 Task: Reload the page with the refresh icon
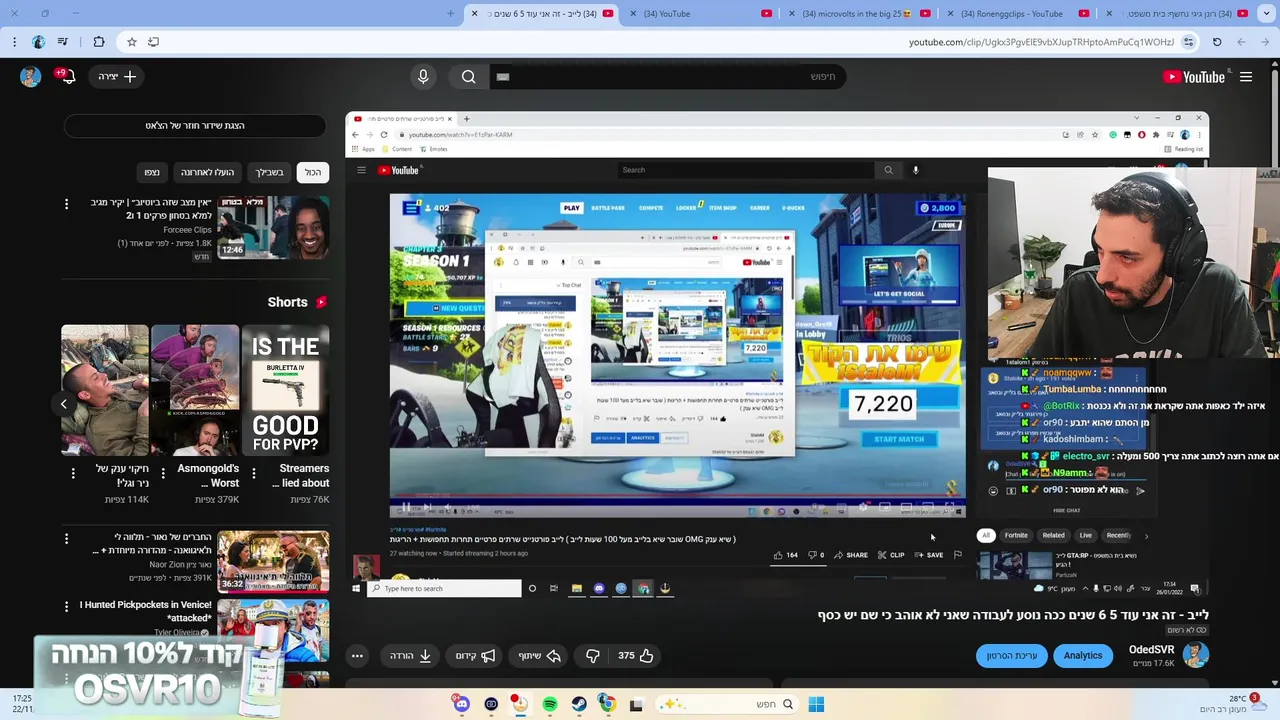[1217, 42]
